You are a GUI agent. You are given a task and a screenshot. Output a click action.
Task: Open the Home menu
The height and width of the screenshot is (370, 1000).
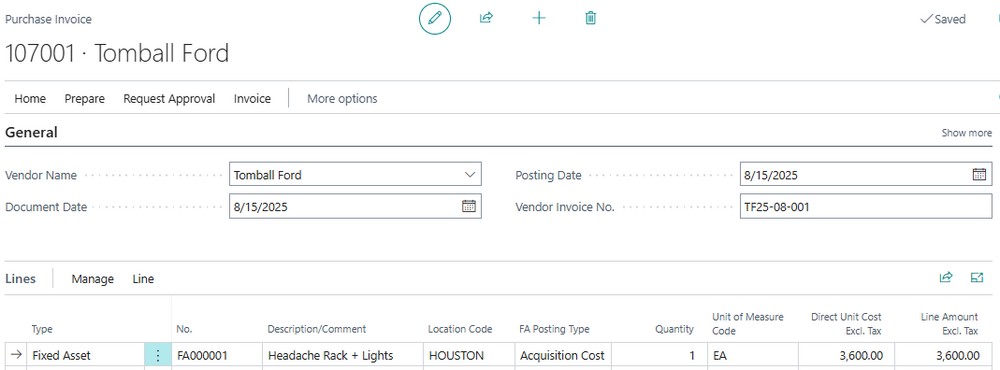[x=30, y=99]
